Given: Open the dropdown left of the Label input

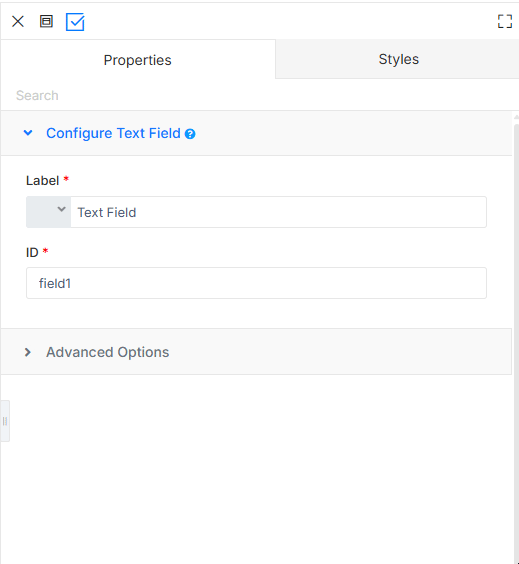Looking at the screenshot, I should click(x=49, y=212).
